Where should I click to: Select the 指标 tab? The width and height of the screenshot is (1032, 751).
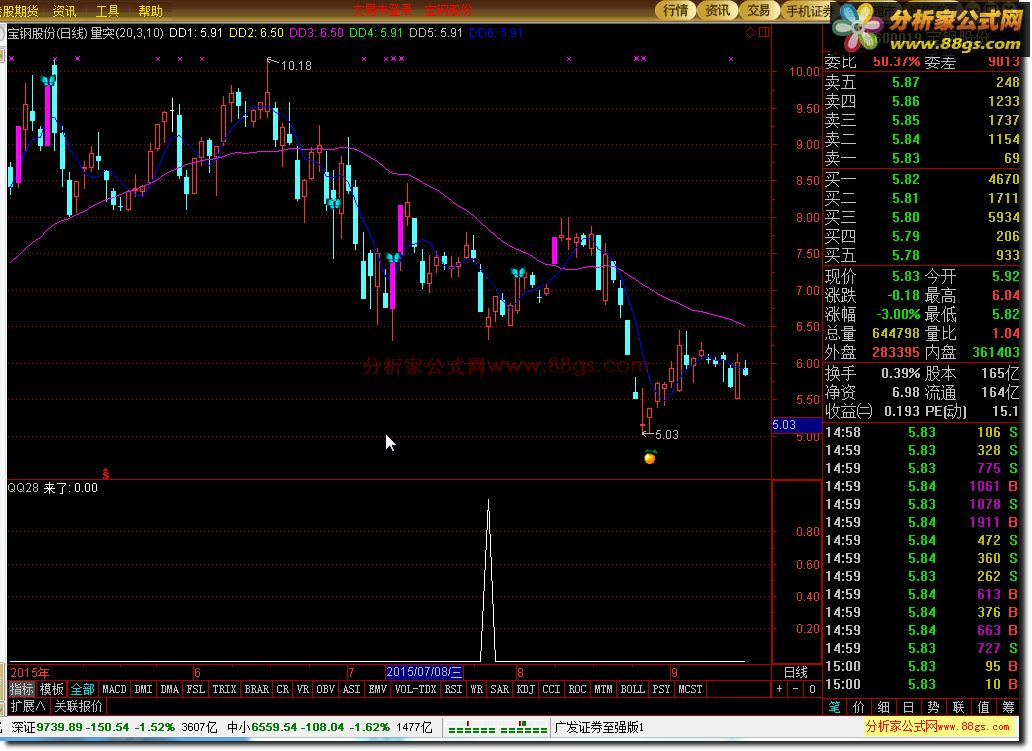[22, 689]
